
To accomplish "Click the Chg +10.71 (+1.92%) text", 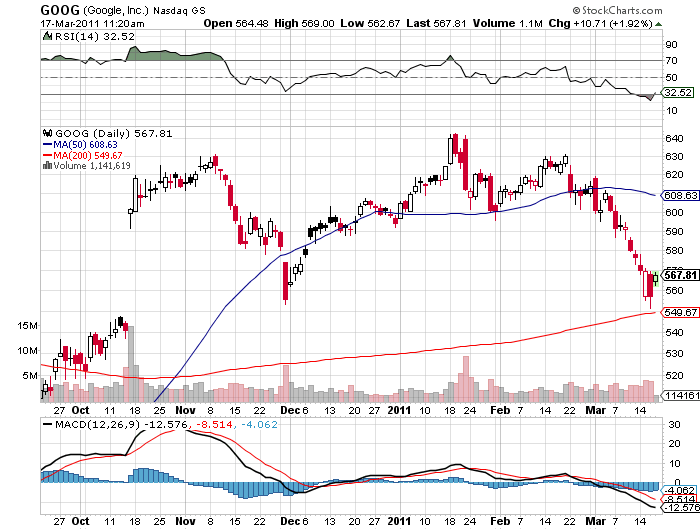I will click(600, 23).
